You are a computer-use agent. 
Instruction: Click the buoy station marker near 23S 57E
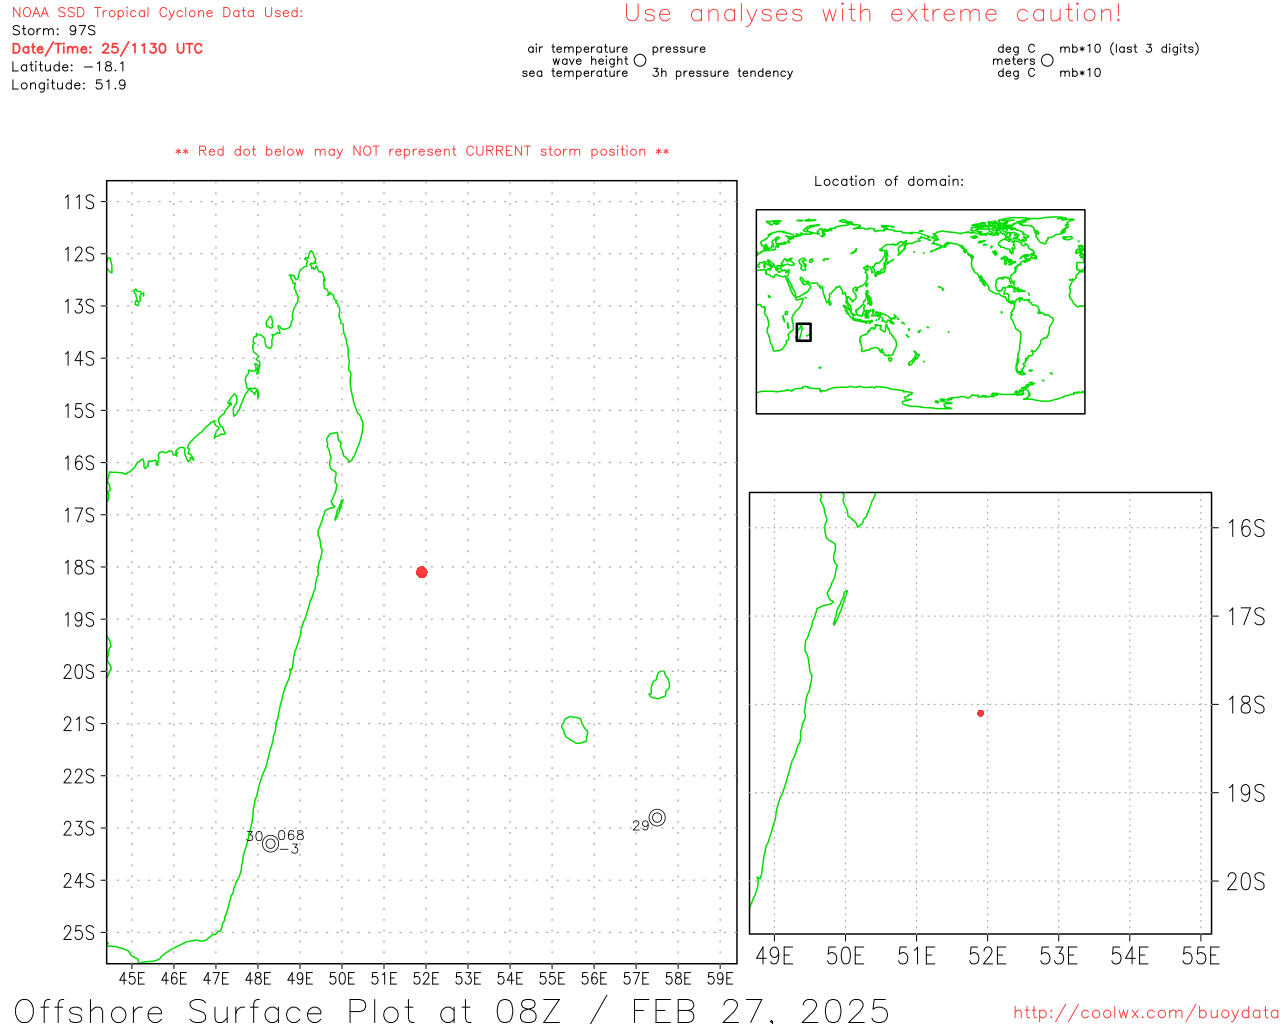pos(657,818)
